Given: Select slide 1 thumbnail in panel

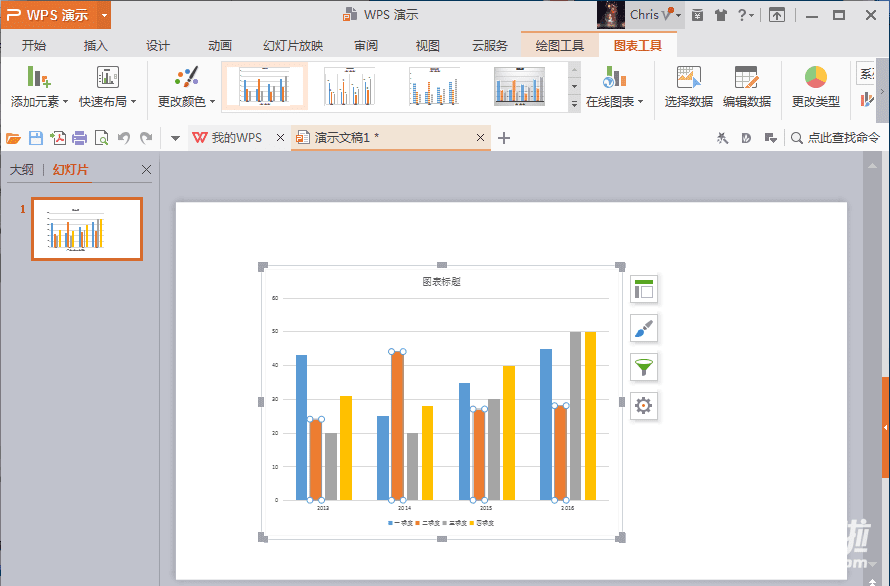Looking at the screenshot, I should pyautogui.click(x=87, y=229).
